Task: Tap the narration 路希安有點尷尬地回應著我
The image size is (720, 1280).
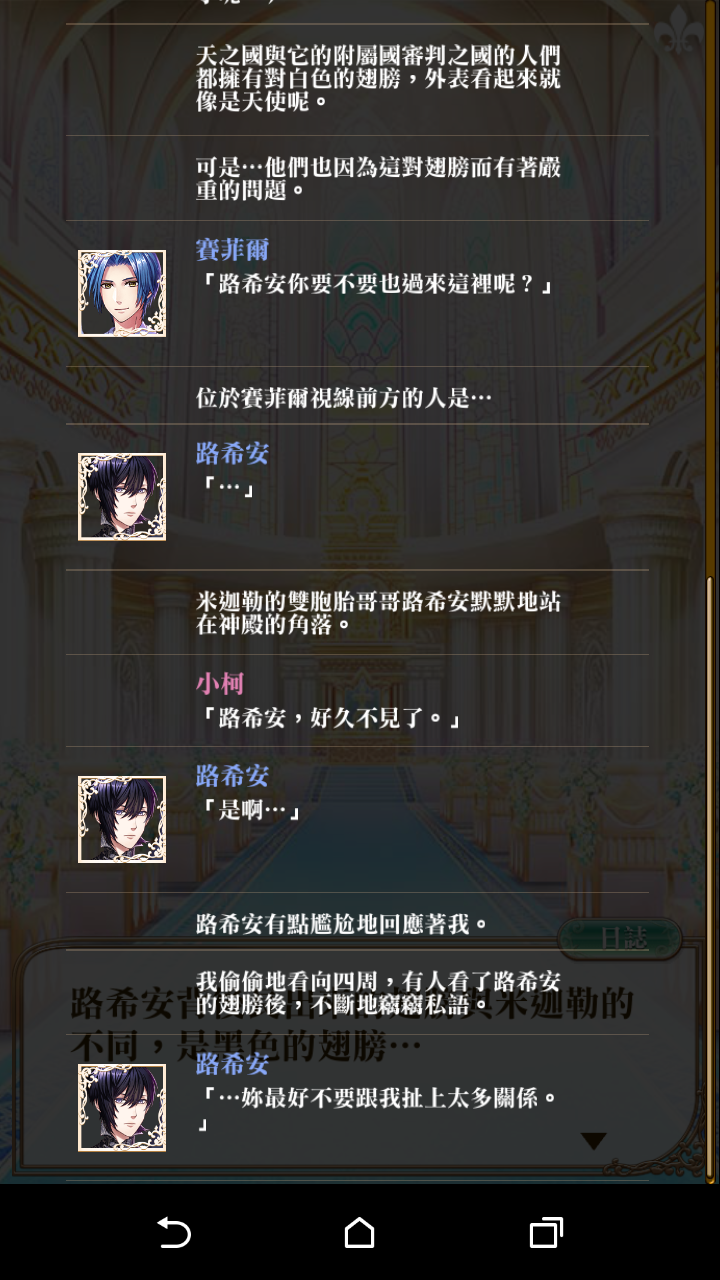Action: pyautogui.click(x=343, y=923)
